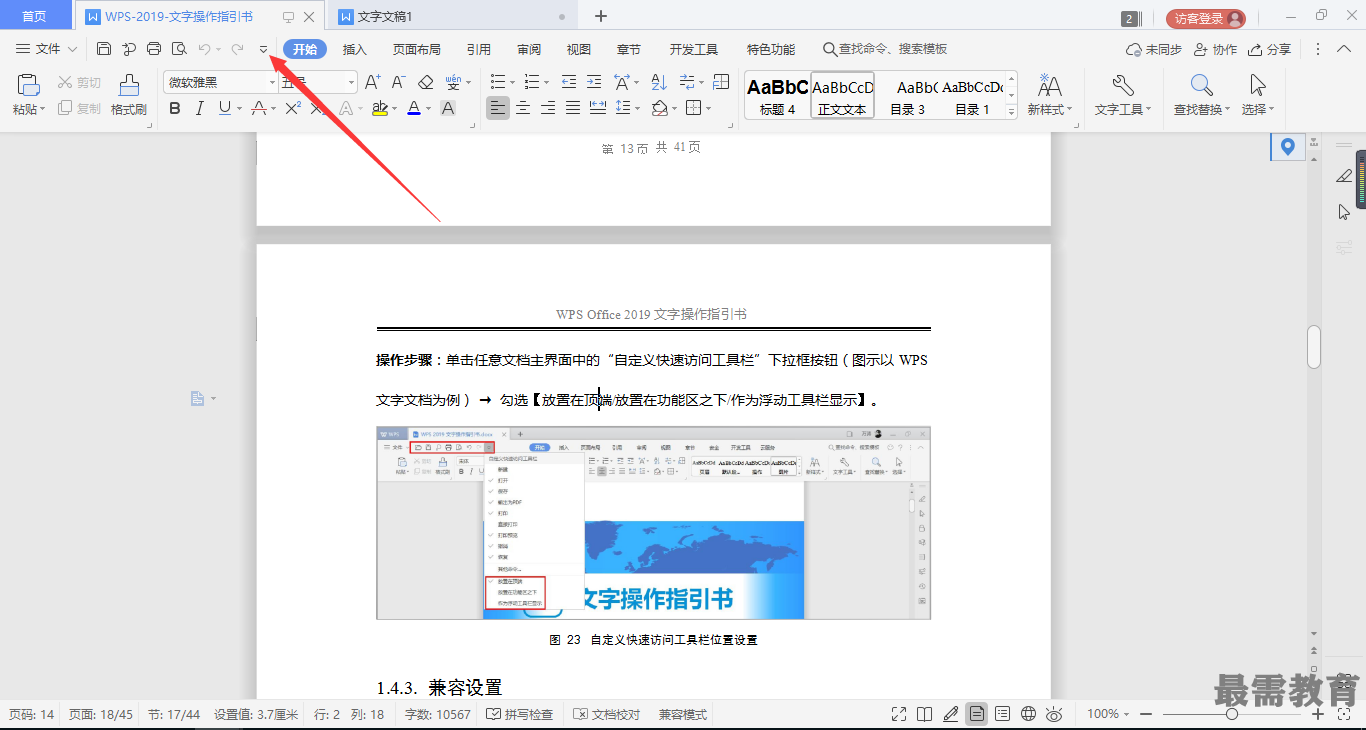Click the clear formatting eraser icon

pyautogui.click(x=426, y=82)
